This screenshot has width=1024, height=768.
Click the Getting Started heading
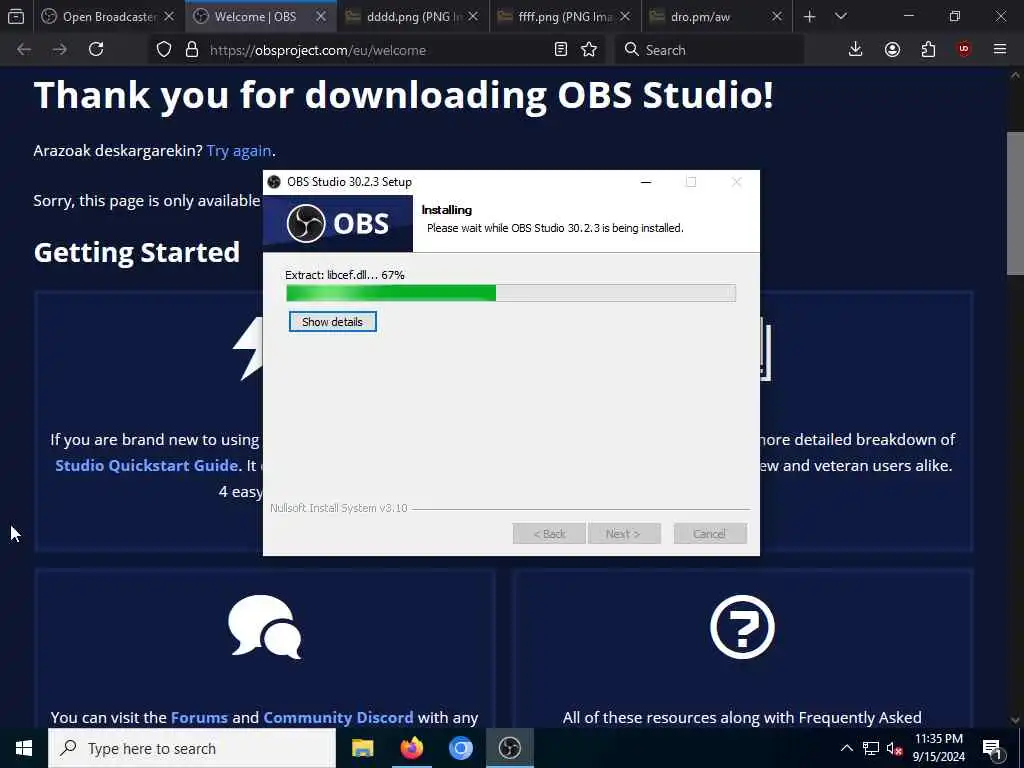click(136, 253)
